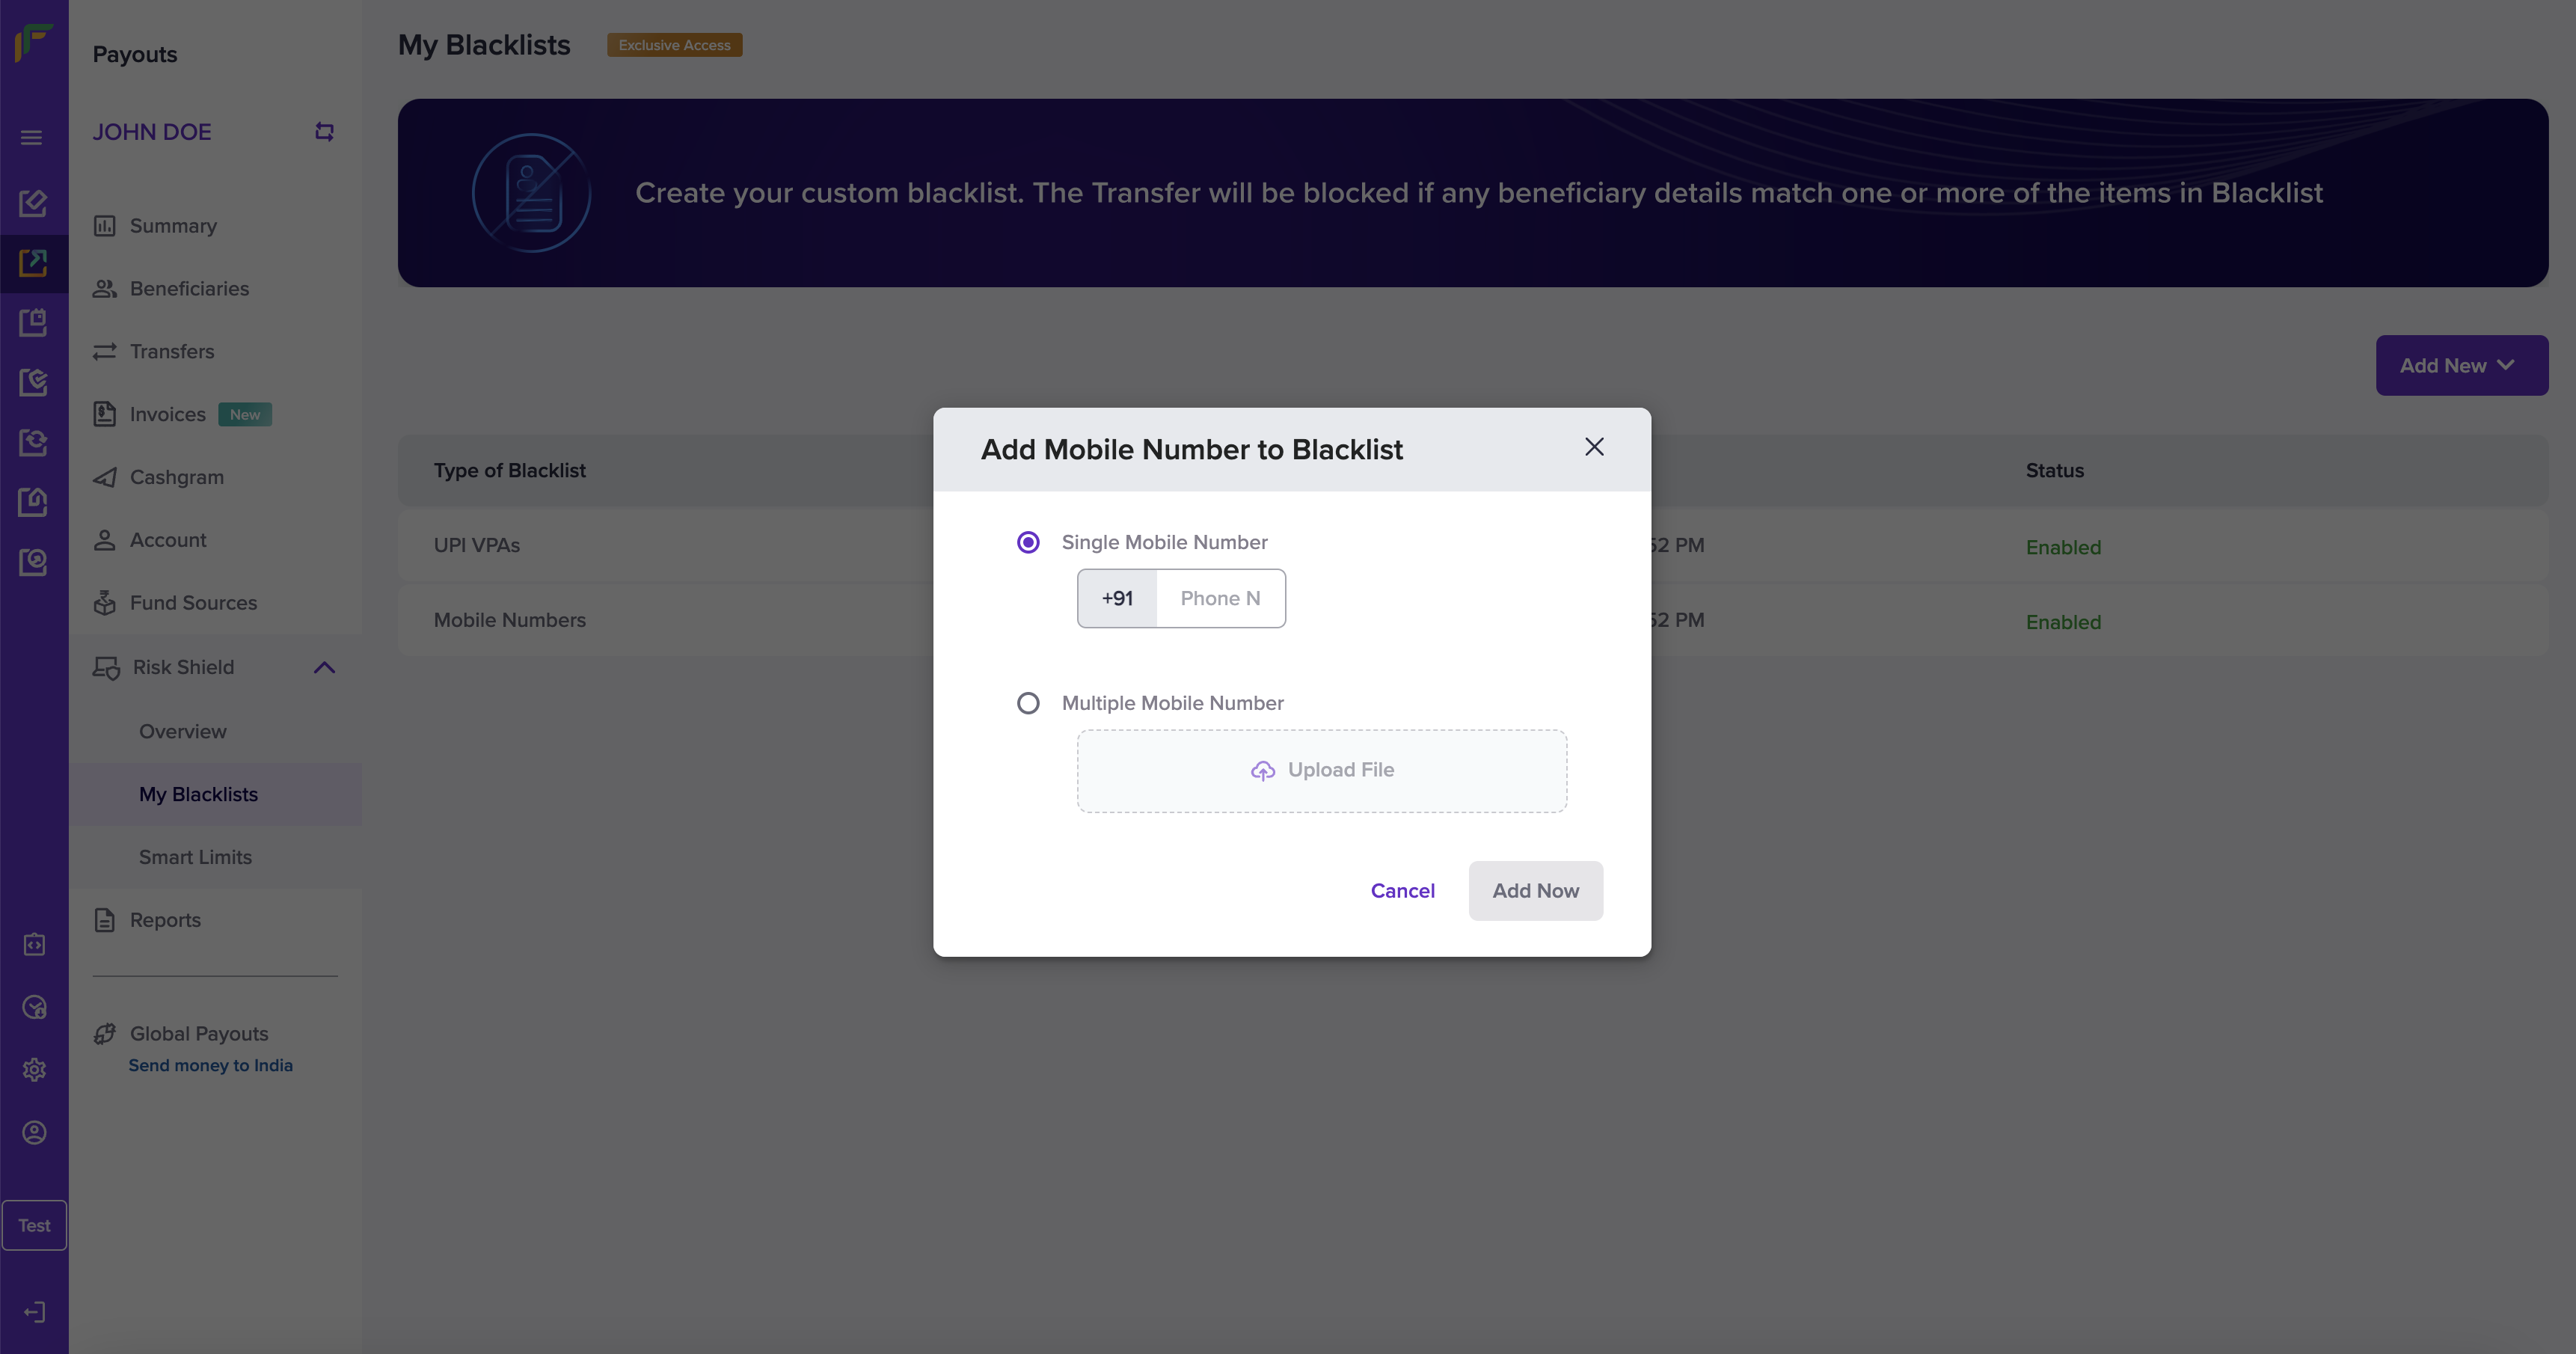The image size is (2576, 1354).
Task: Select Single Mobile Number radio option
Action: point(1028,542)
